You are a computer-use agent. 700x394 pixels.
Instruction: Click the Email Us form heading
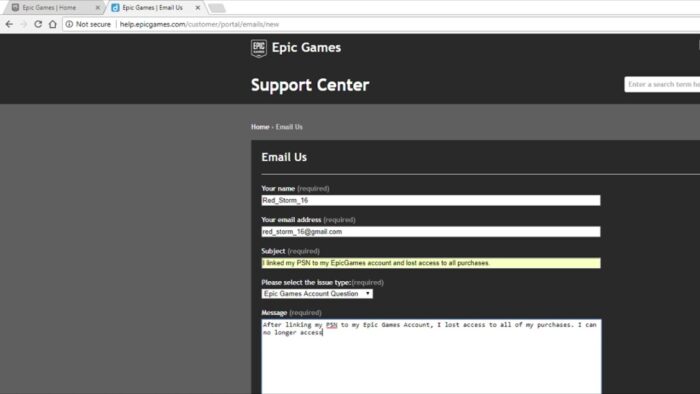(x=284, y=157)
